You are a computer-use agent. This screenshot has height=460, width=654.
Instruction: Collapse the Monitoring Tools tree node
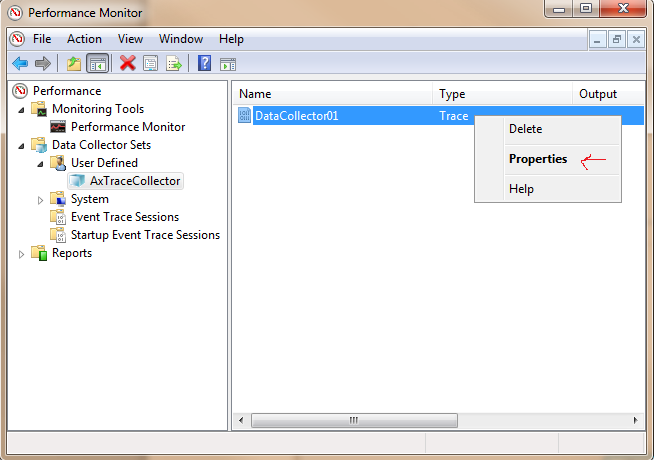[22, 109]
